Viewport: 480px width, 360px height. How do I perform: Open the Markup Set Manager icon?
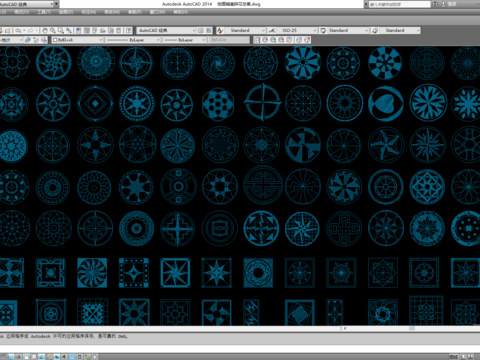point(111,30)
